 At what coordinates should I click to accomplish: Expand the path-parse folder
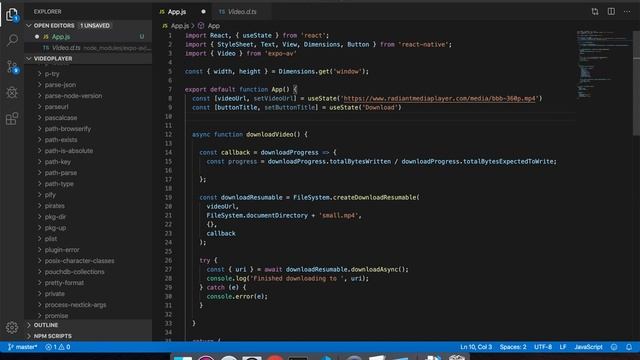click(88, 173)
